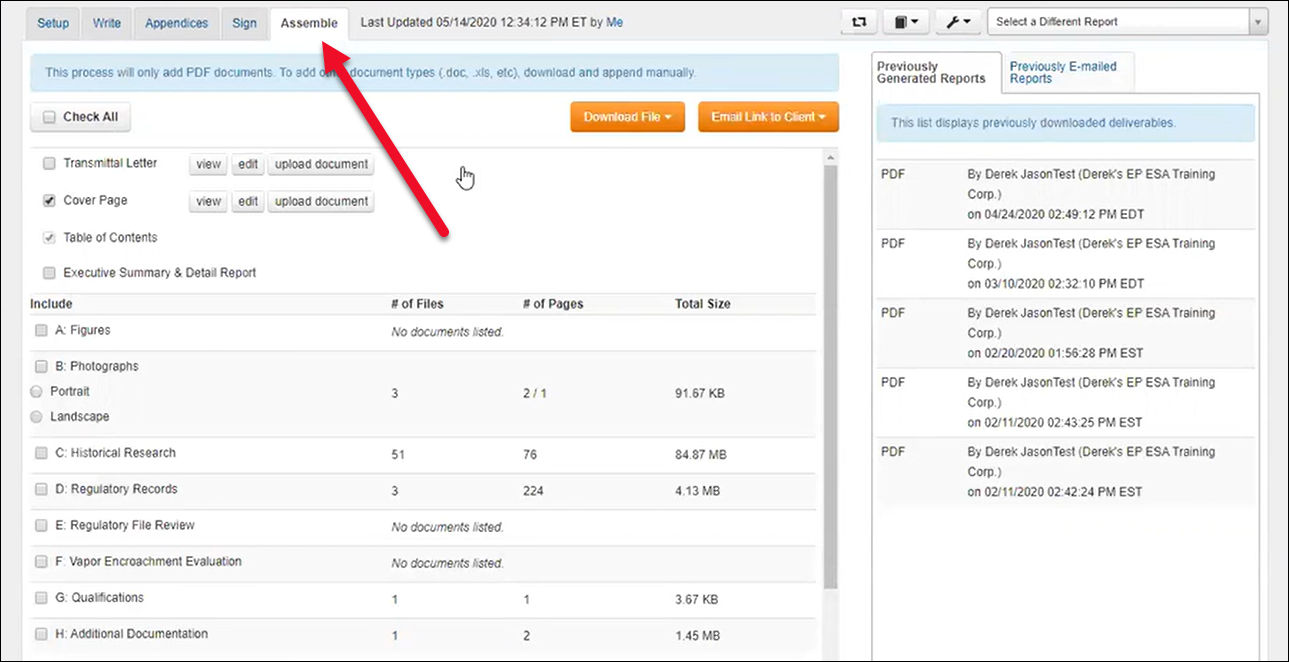This screenshot has width=1289, height=662.
Task: View the Cover Page
Action: click(x=209, y=202)
